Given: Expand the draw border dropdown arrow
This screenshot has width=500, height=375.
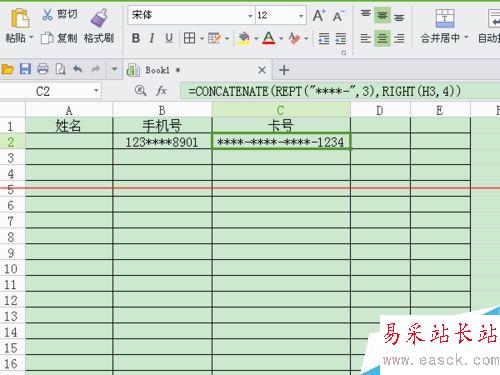Looking at the screenshot, I should tap(227, 39).
